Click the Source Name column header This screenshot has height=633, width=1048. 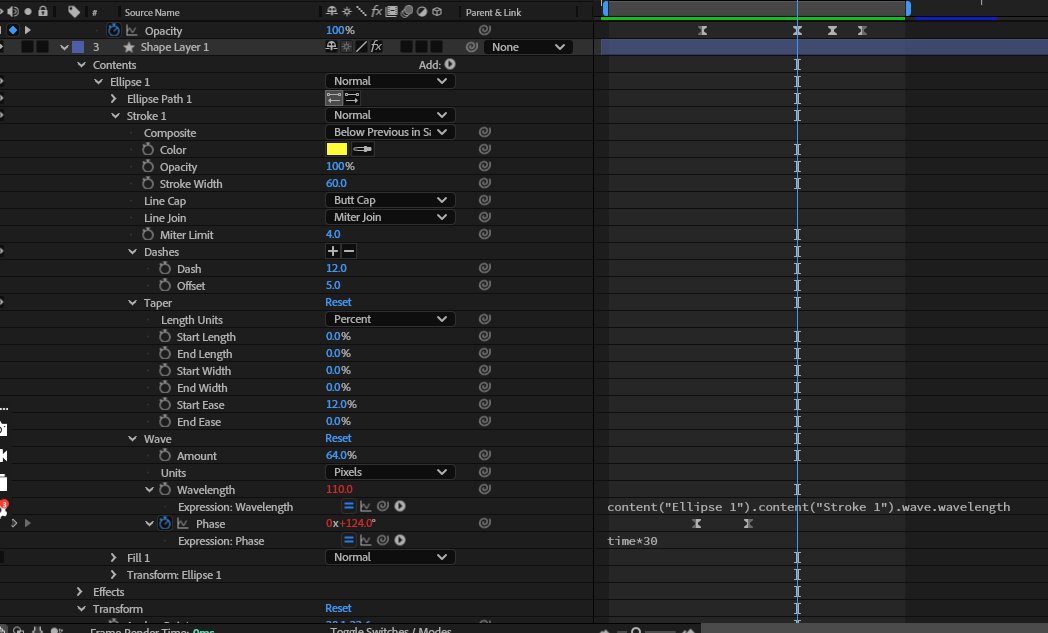tap(152, 12)
